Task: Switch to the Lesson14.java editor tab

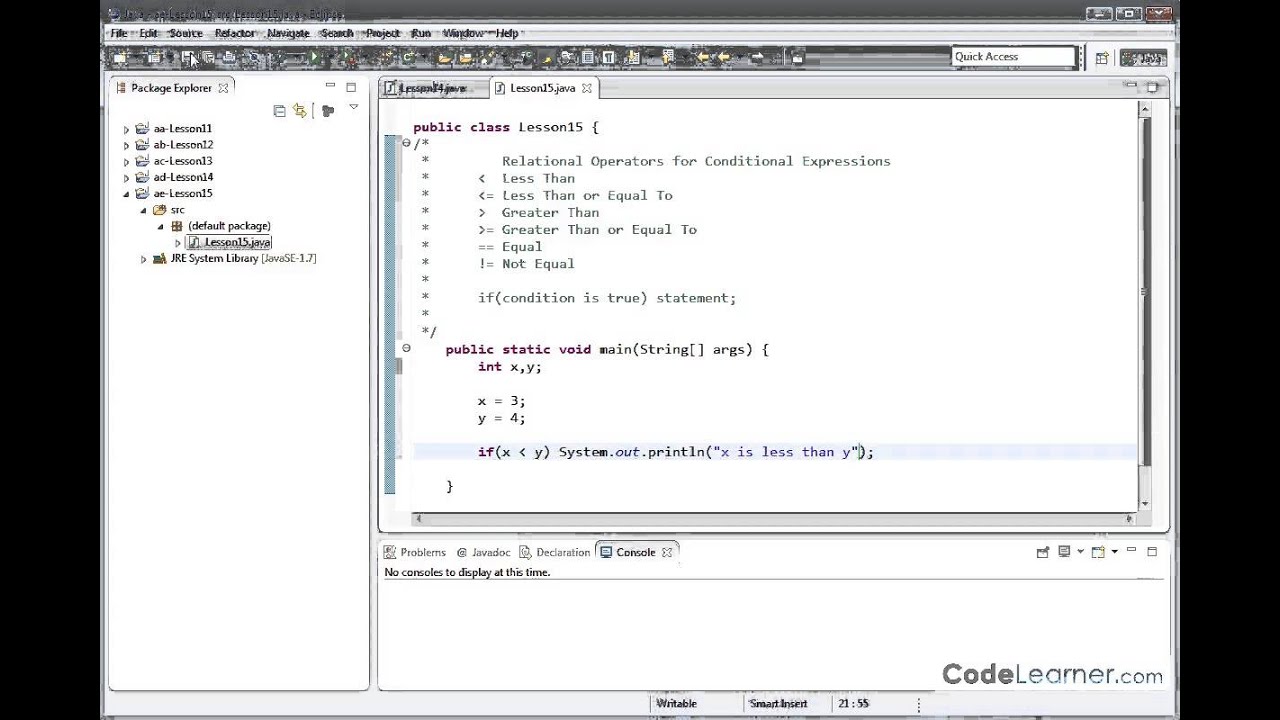Action: 434,88
